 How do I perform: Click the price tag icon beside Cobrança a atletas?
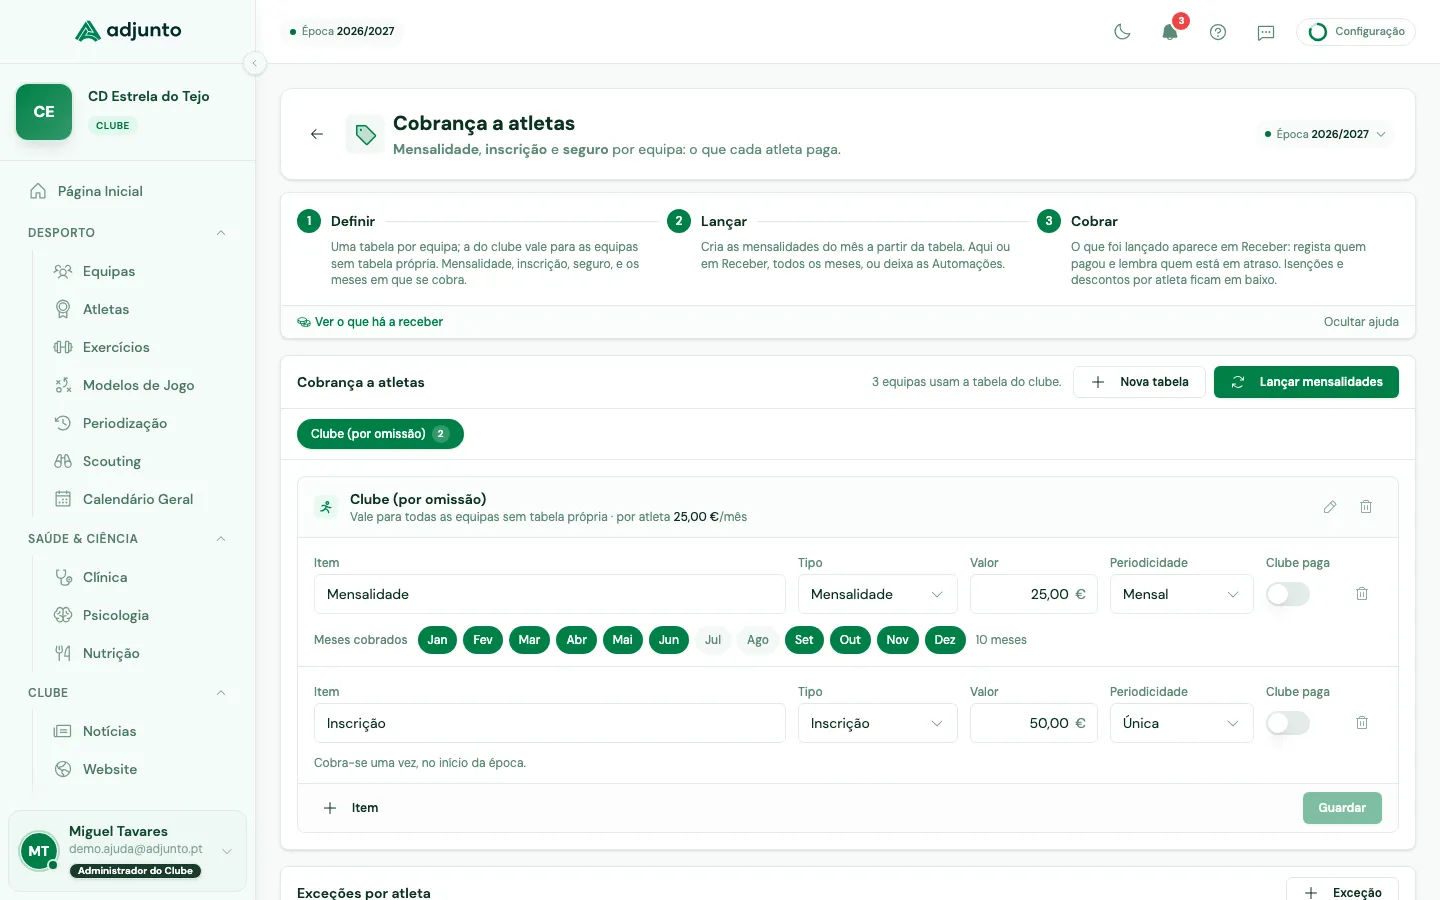point(365,134)
